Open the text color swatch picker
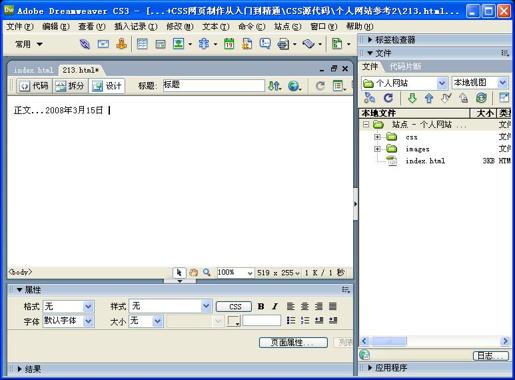The height and width of the screenshot is (380, 515). pos(234,321)
